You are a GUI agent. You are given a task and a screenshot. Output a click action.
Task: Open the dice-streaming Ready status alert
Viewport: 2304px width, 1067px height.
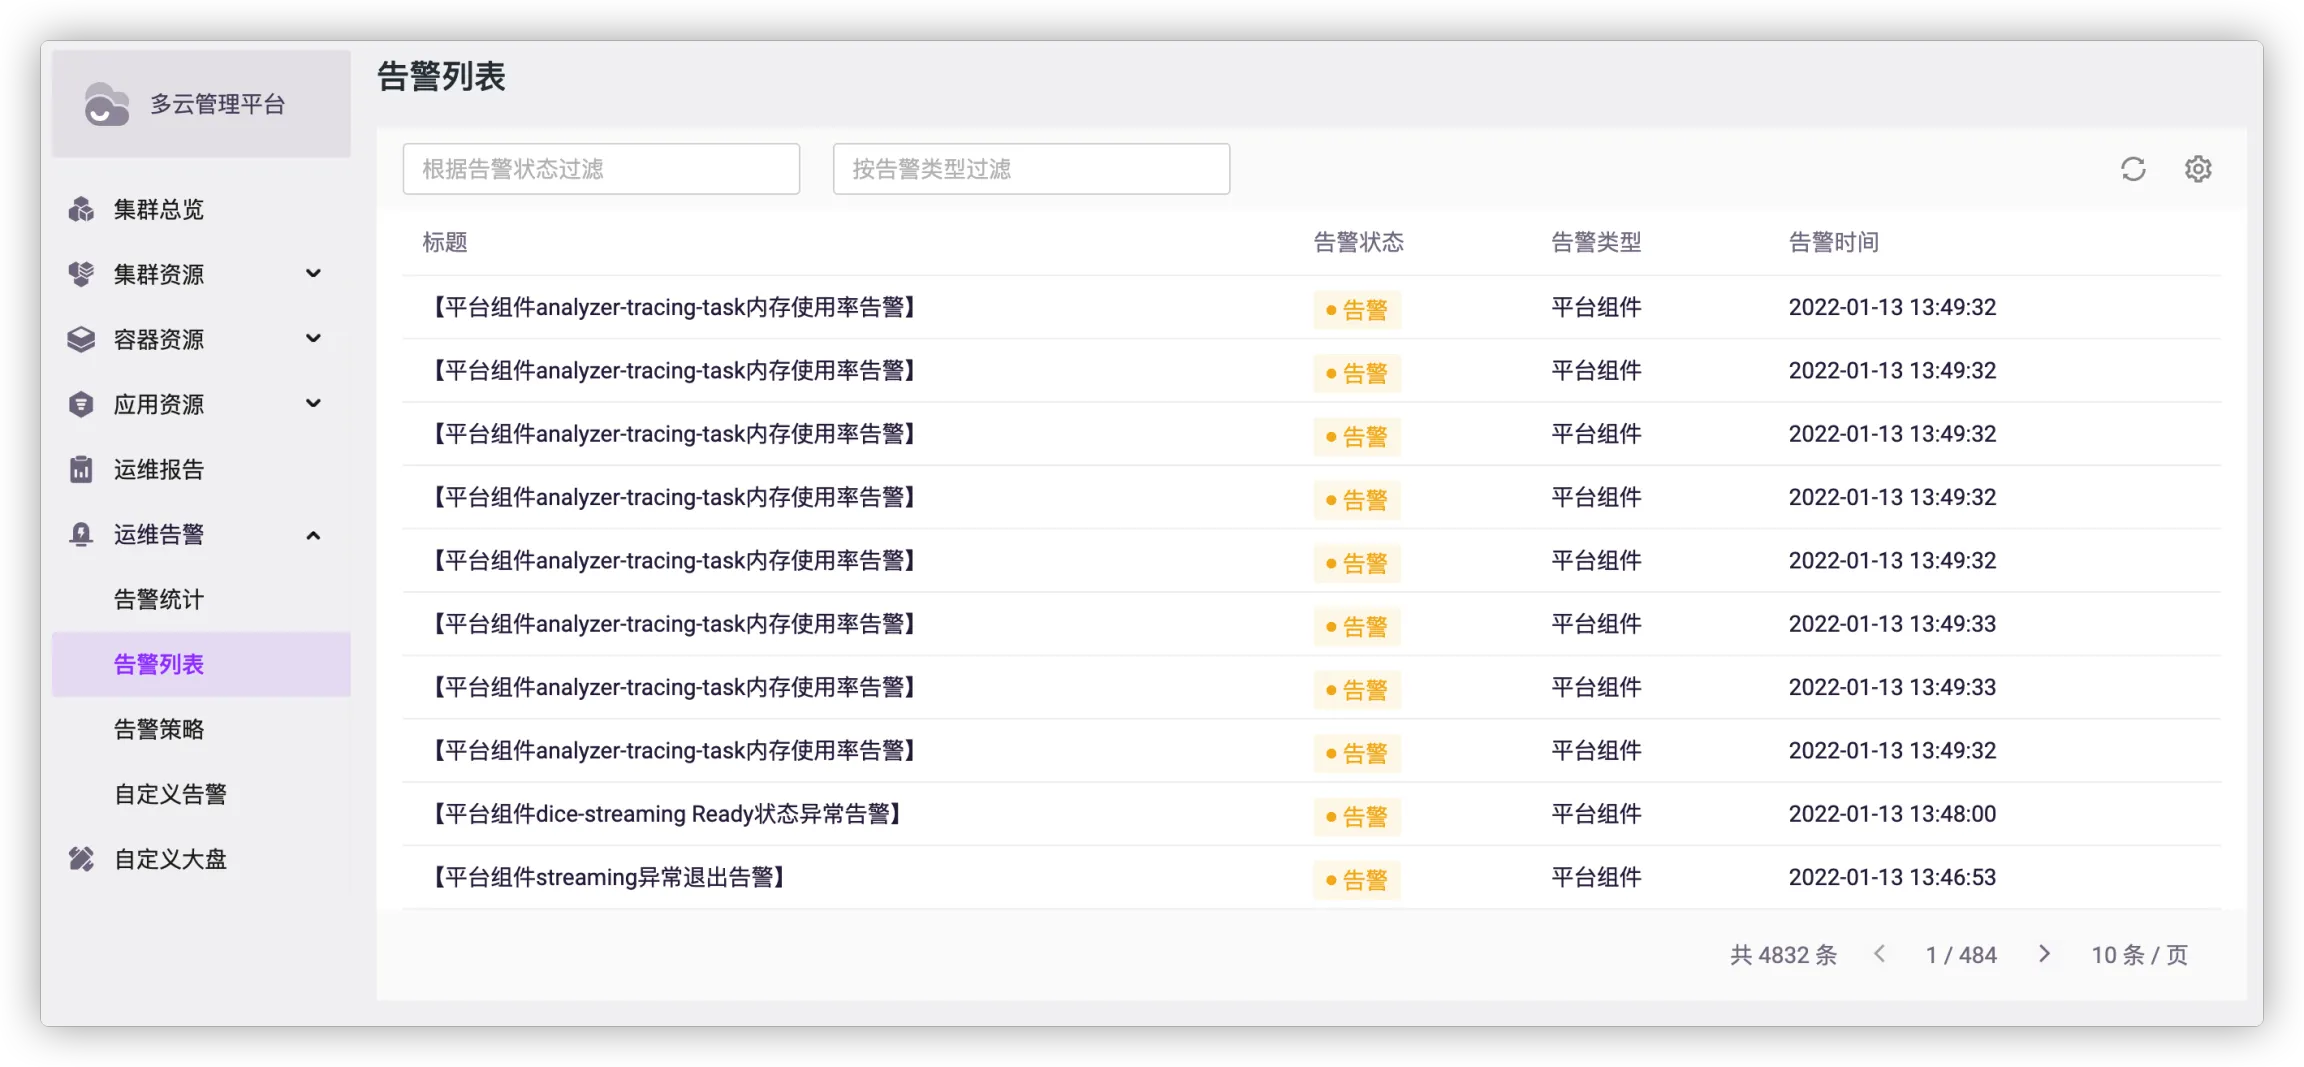pos(667,814)
